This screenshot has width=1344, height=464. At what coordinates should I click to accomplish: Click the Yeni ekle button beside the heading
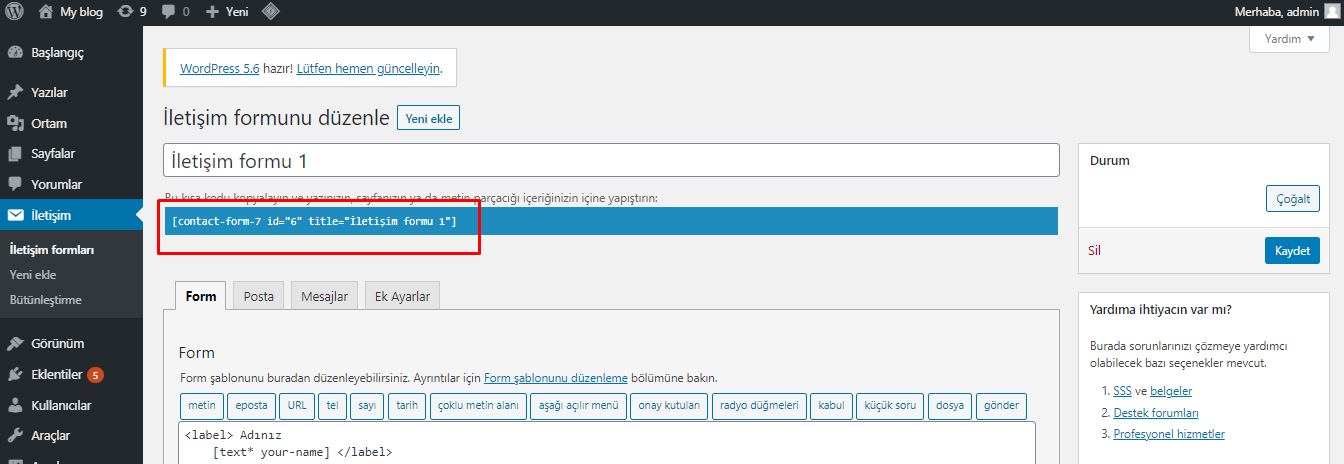[x=428, y=118]
